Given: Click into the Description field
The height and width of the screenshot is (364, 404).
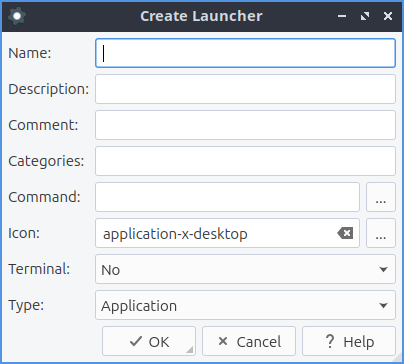Looking at the screenshot, I should pyautogui.click(x=245, y=89).
